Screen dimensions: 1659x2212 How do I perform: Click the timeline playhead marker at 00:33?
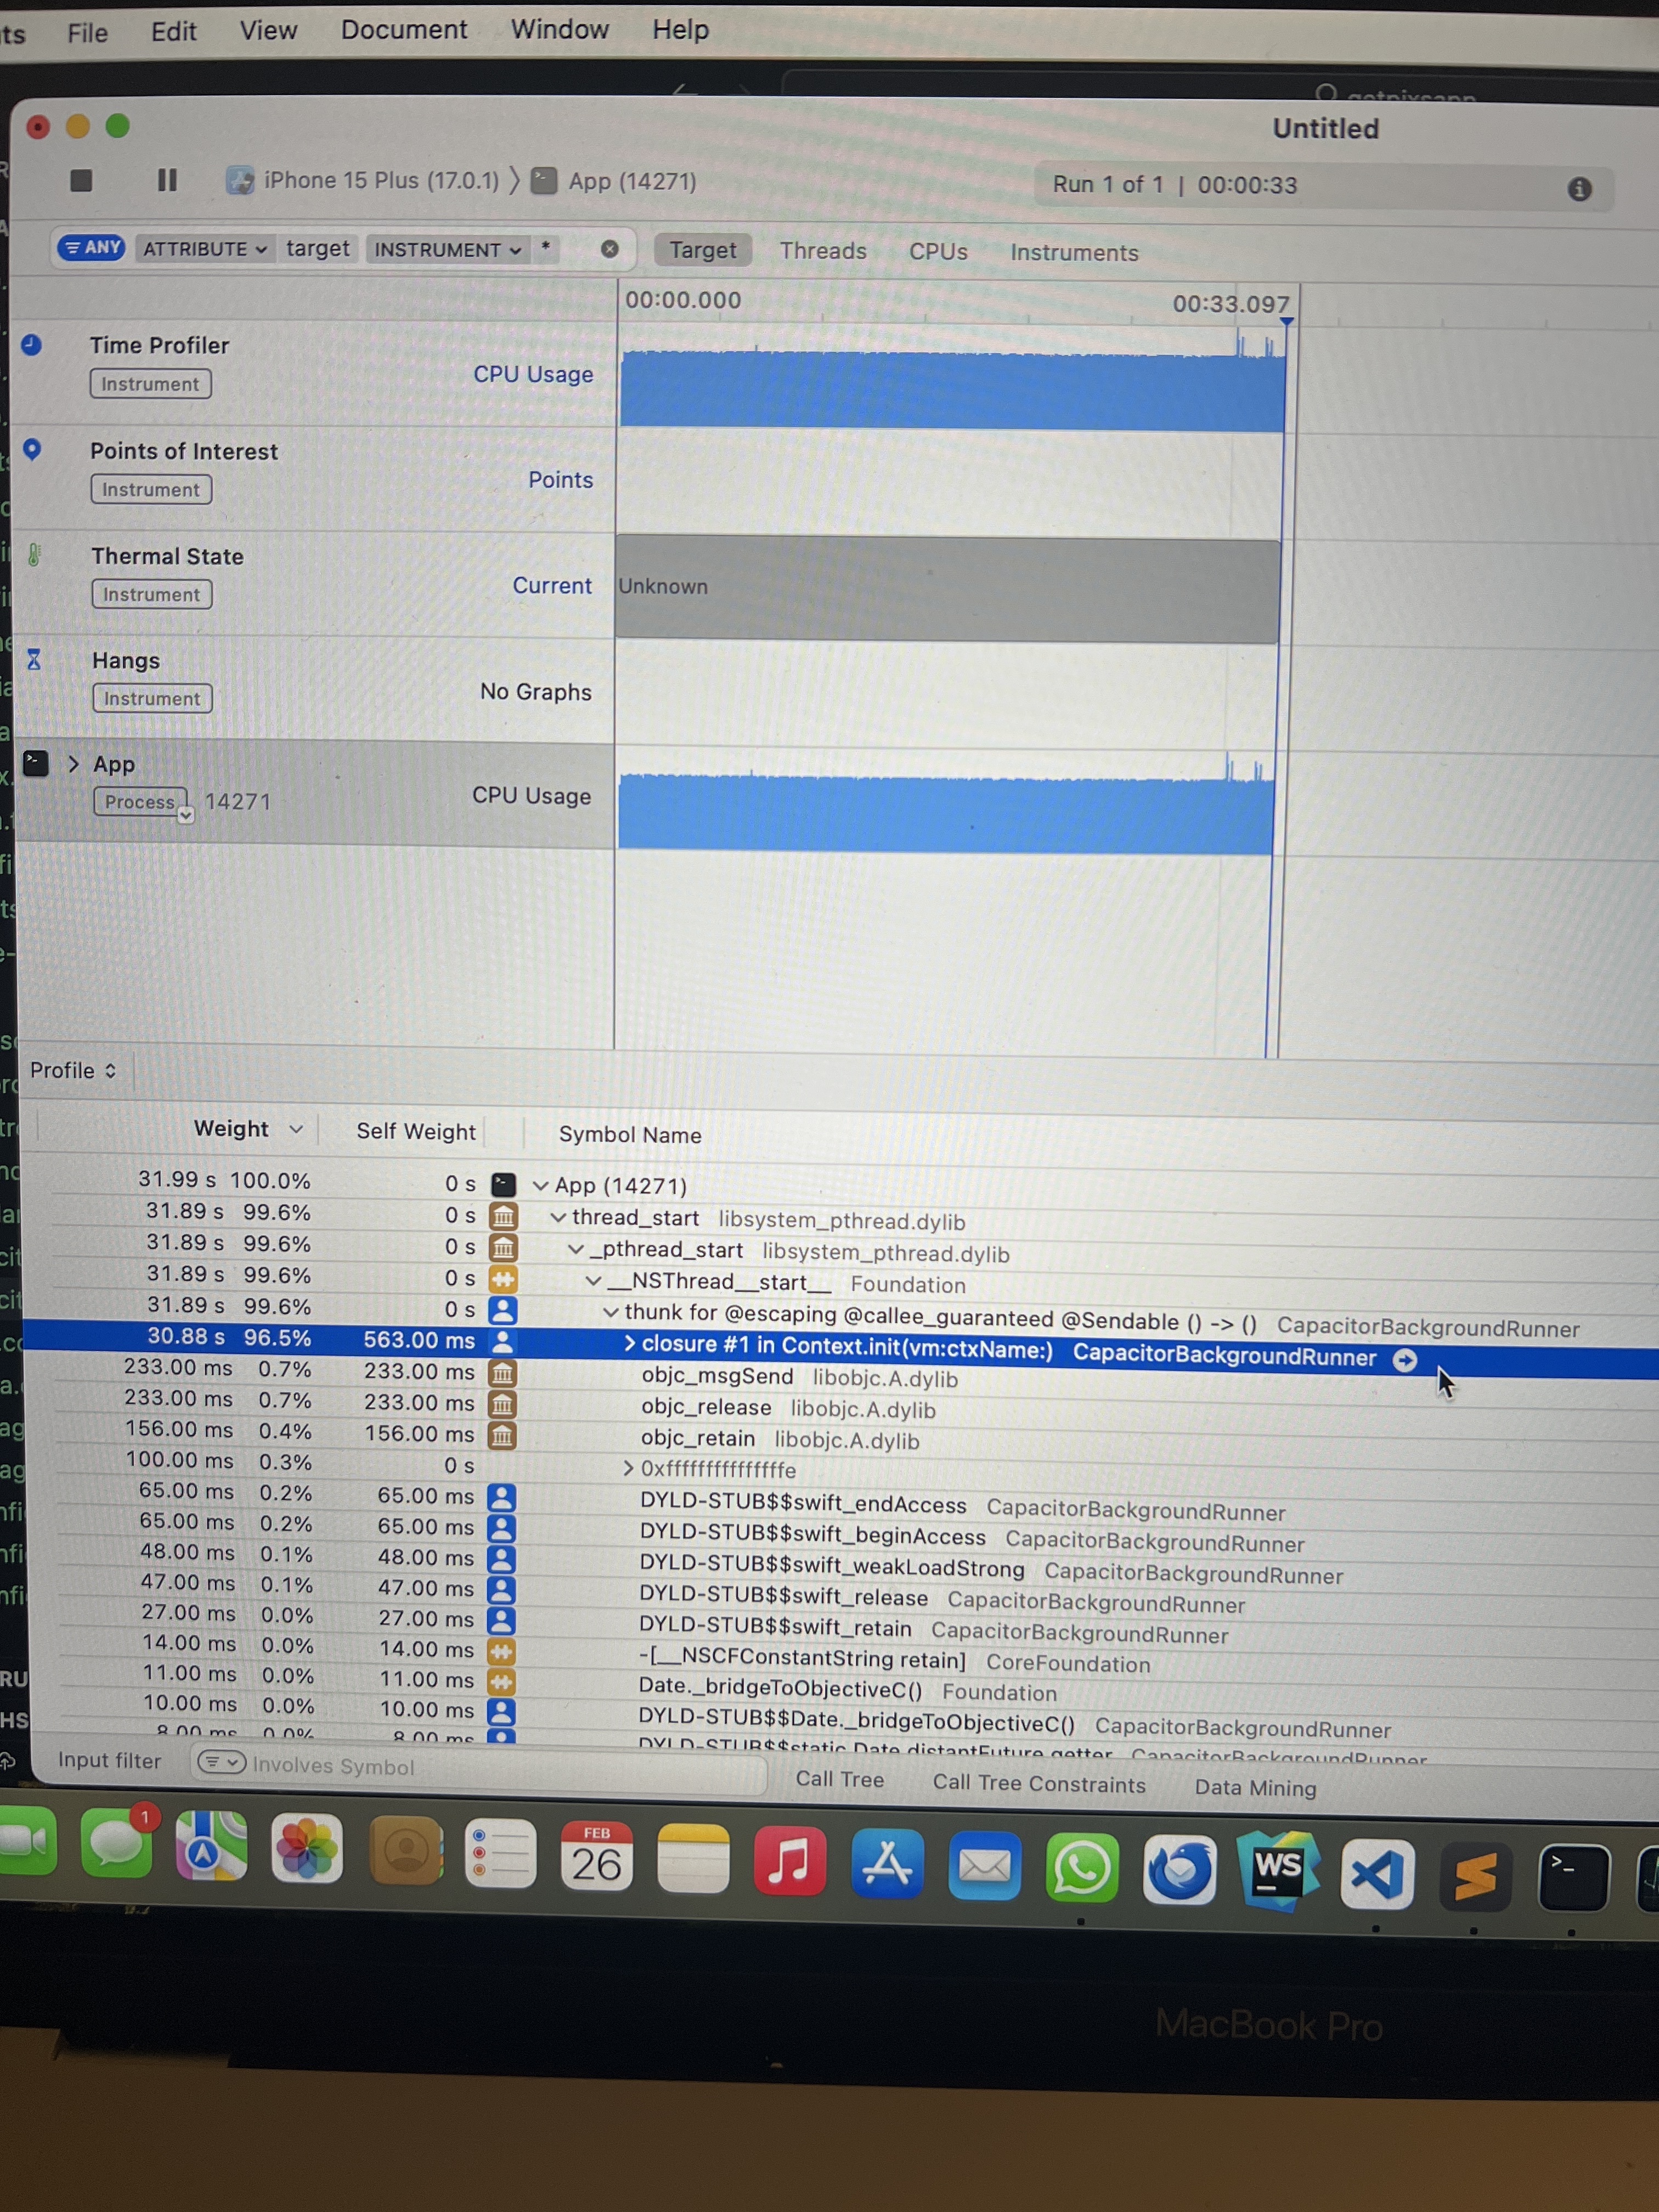click(x=1287, y=321)
